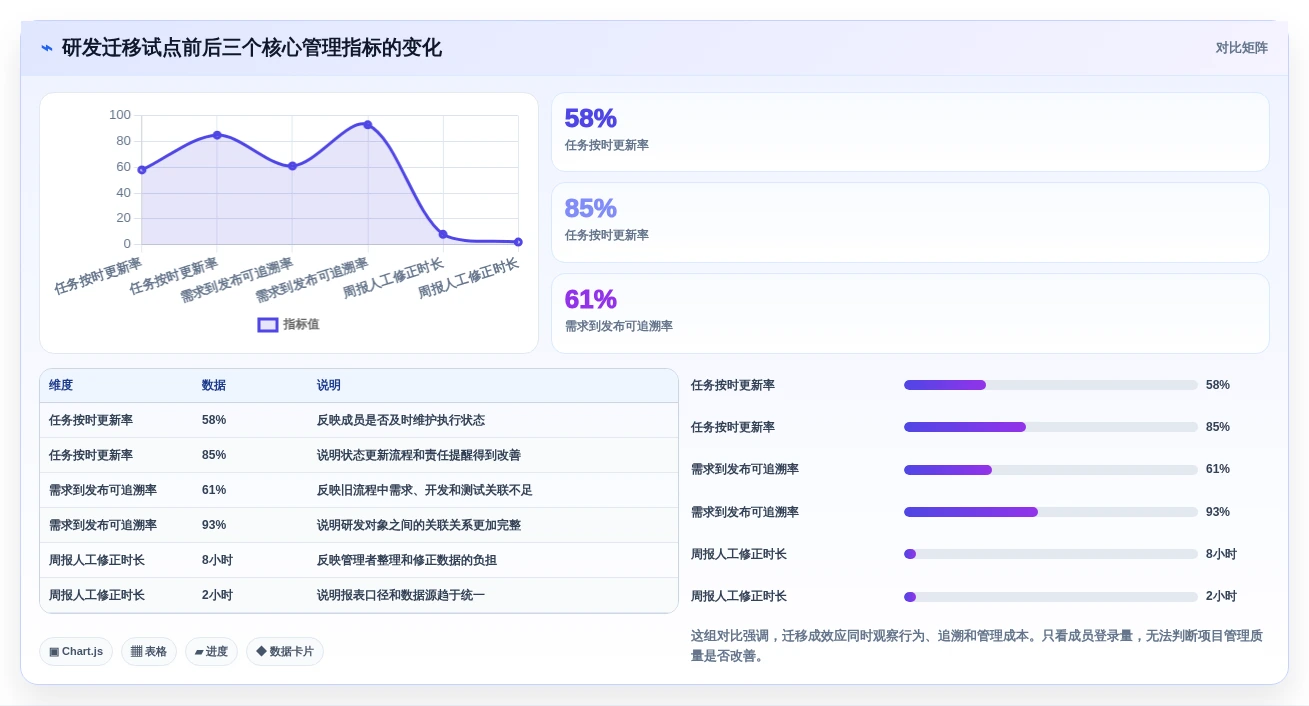Screen dimensions: 1309x706
Task: Click the chart's peak data point near 93
Action: point(368,124)
